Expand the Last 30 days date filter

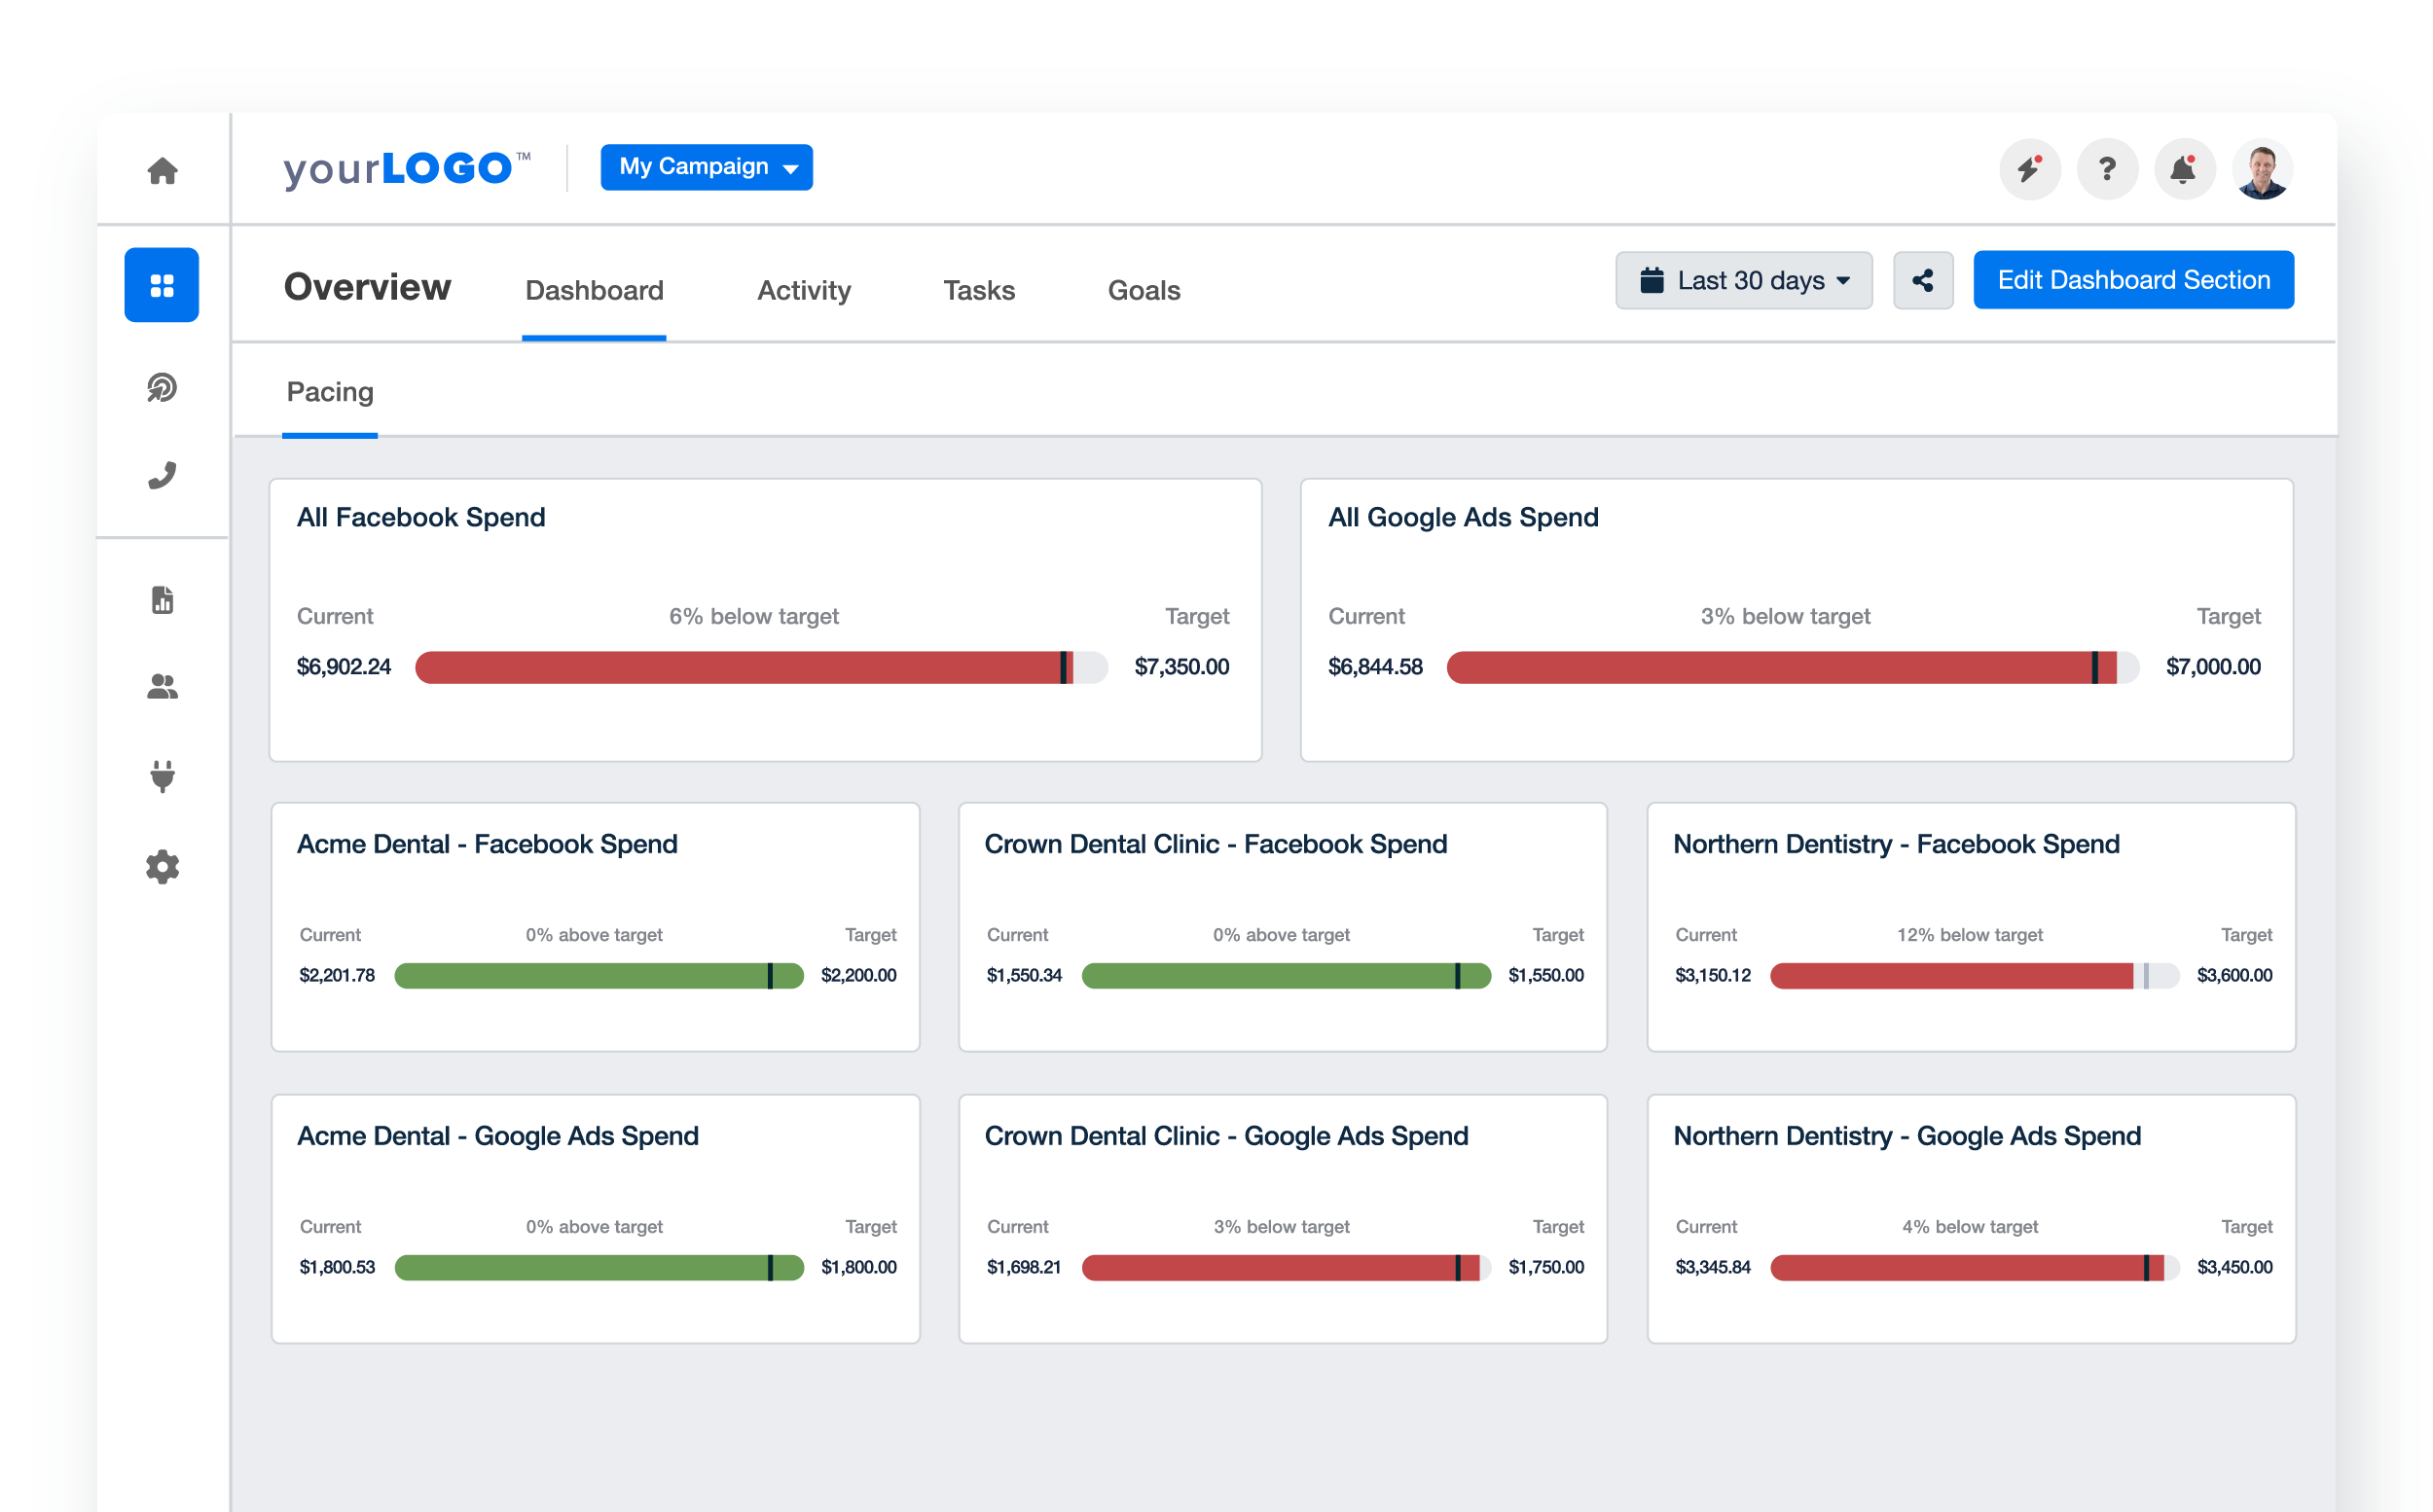pos(1743,280)
